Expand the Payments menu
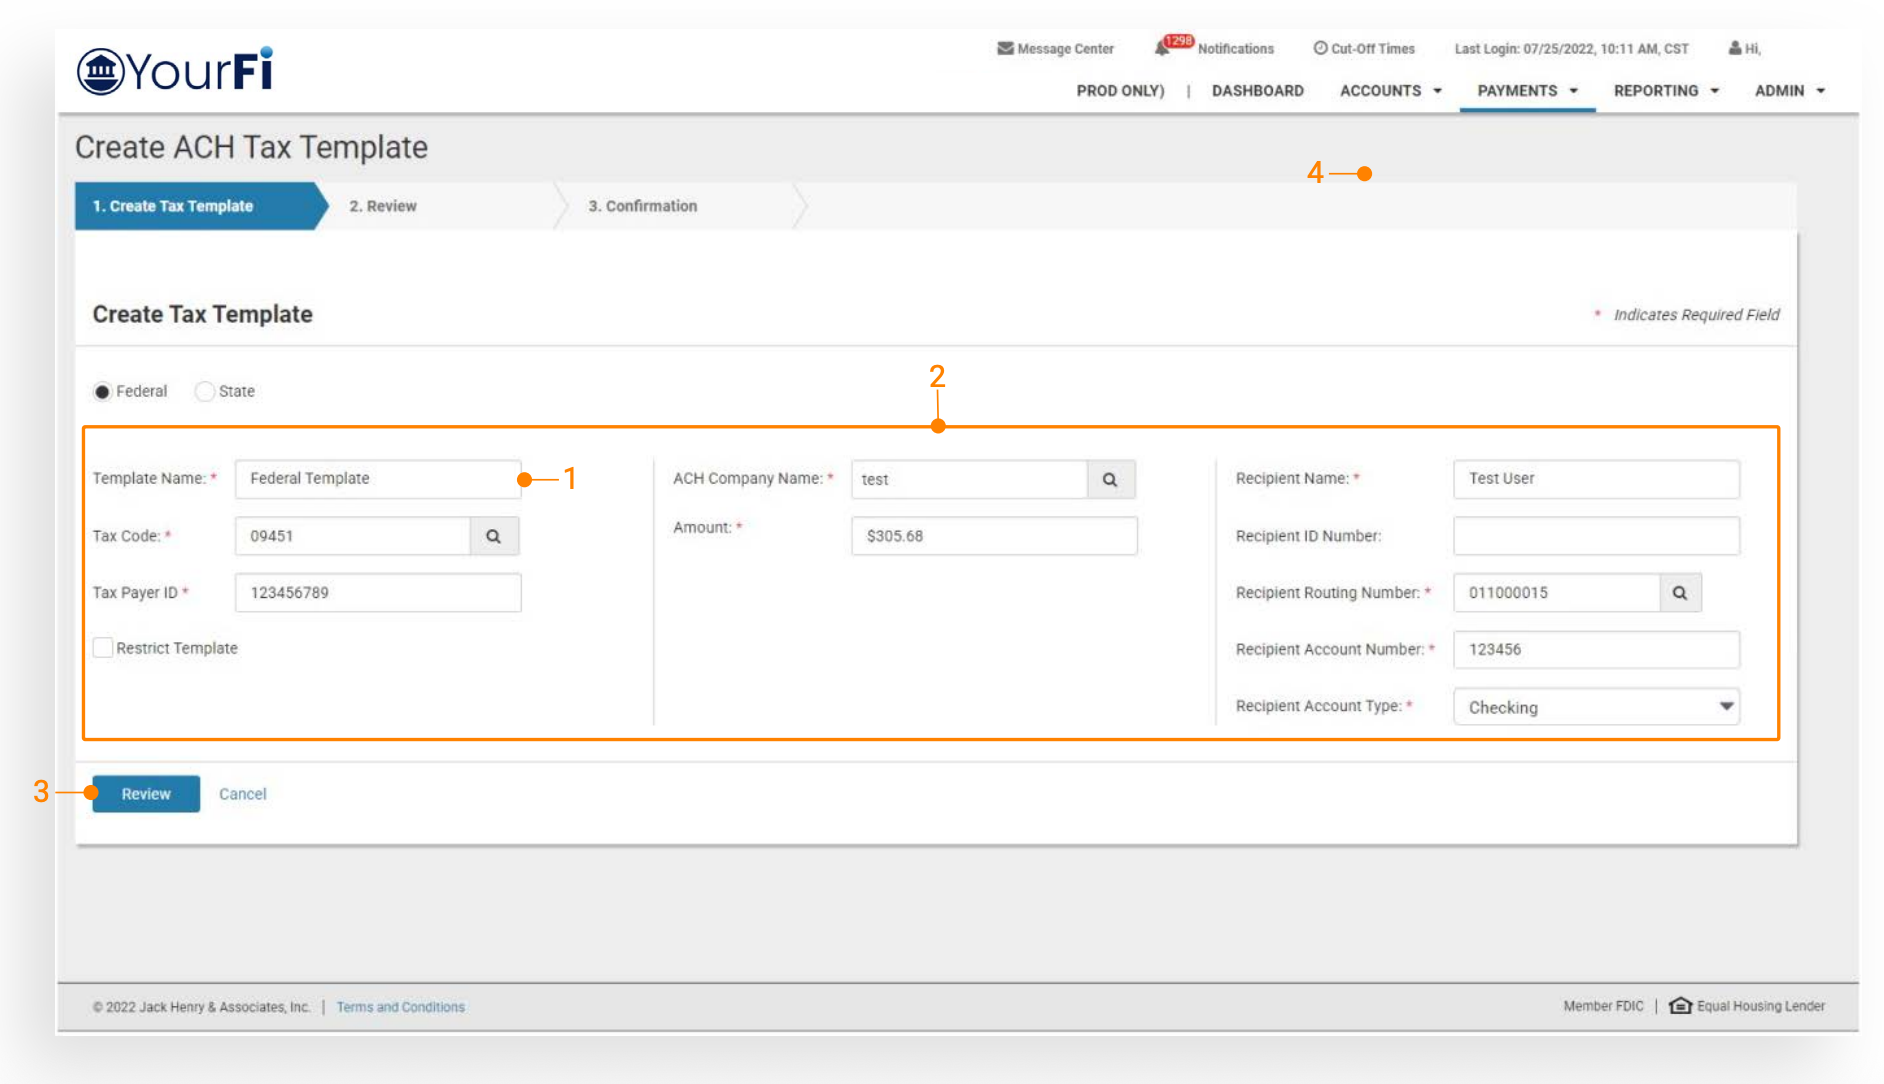 click(x=1526, y=91)
